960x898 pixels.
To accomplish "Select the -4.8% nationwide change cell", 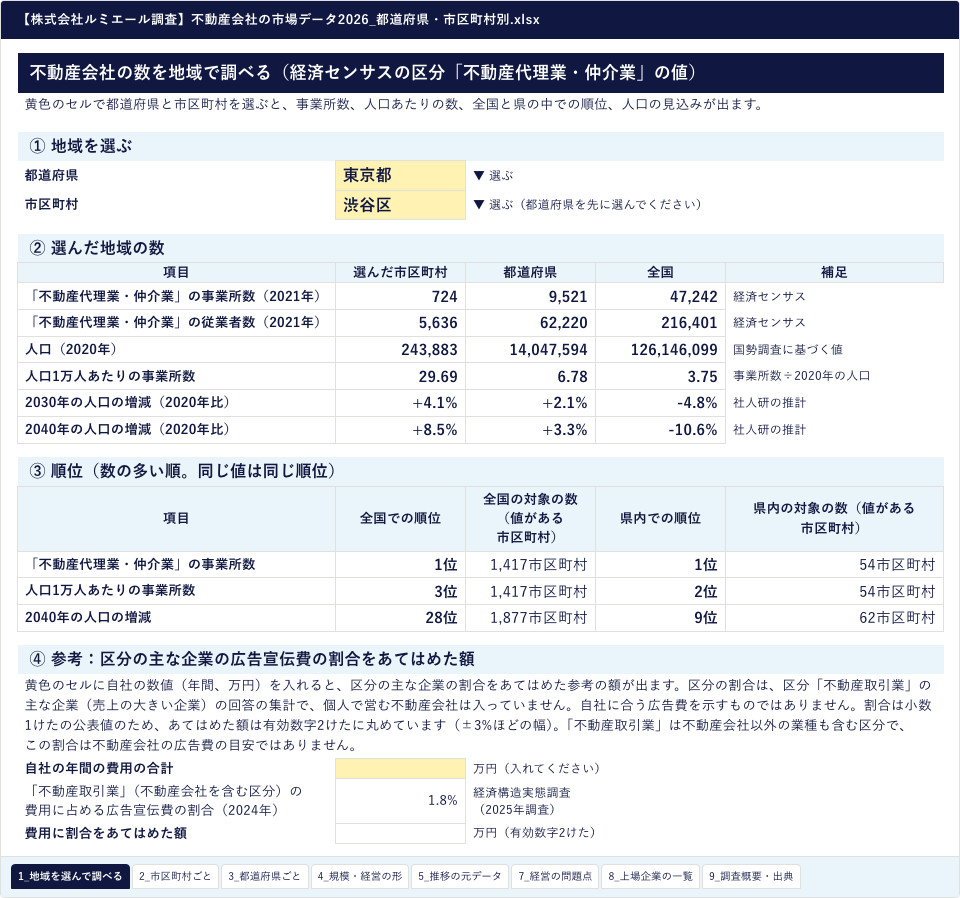I will pyautogui.click(x=661, y=403).
